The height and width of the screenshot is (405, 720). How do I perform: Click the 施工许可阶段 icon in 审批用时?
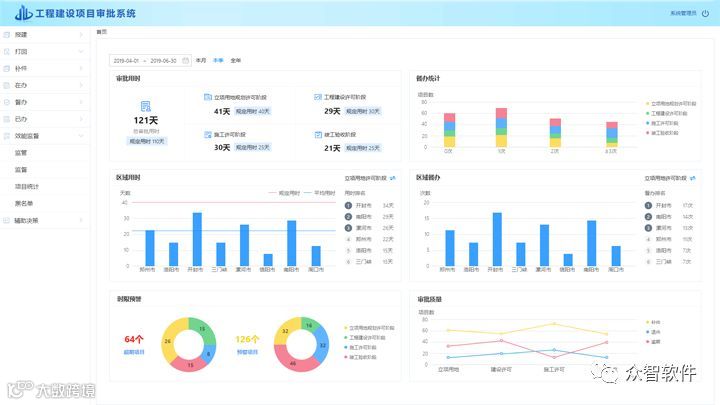click(208, 135)
